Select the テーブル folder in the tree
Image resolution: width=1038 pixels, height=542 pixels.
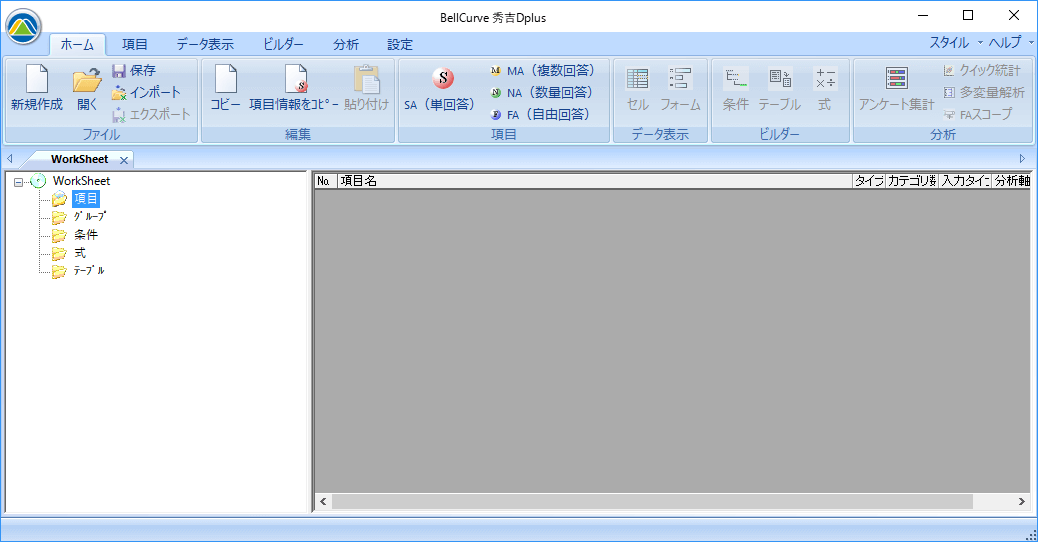click(x=88, y=271)
